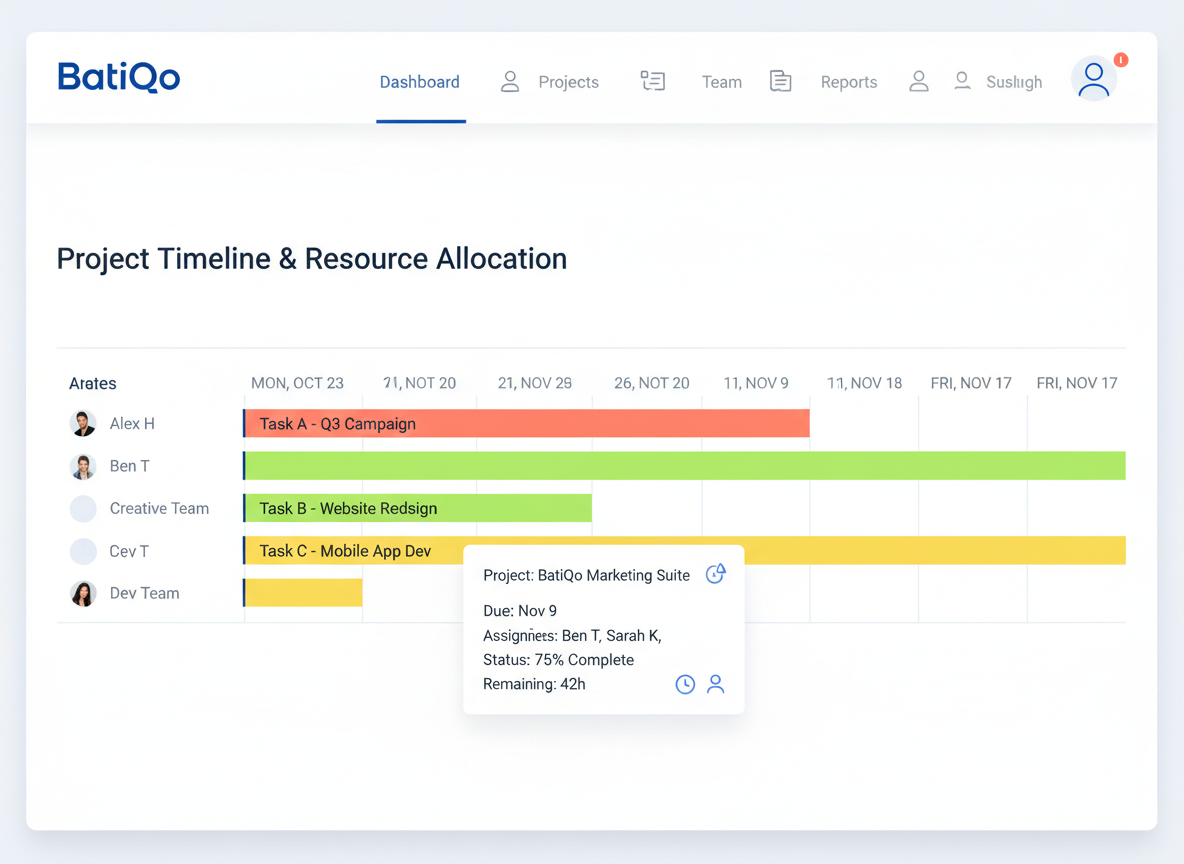Click the checklist icon left of Team
Viewport: 1184px width, 864px height.
tap(653, 81)
